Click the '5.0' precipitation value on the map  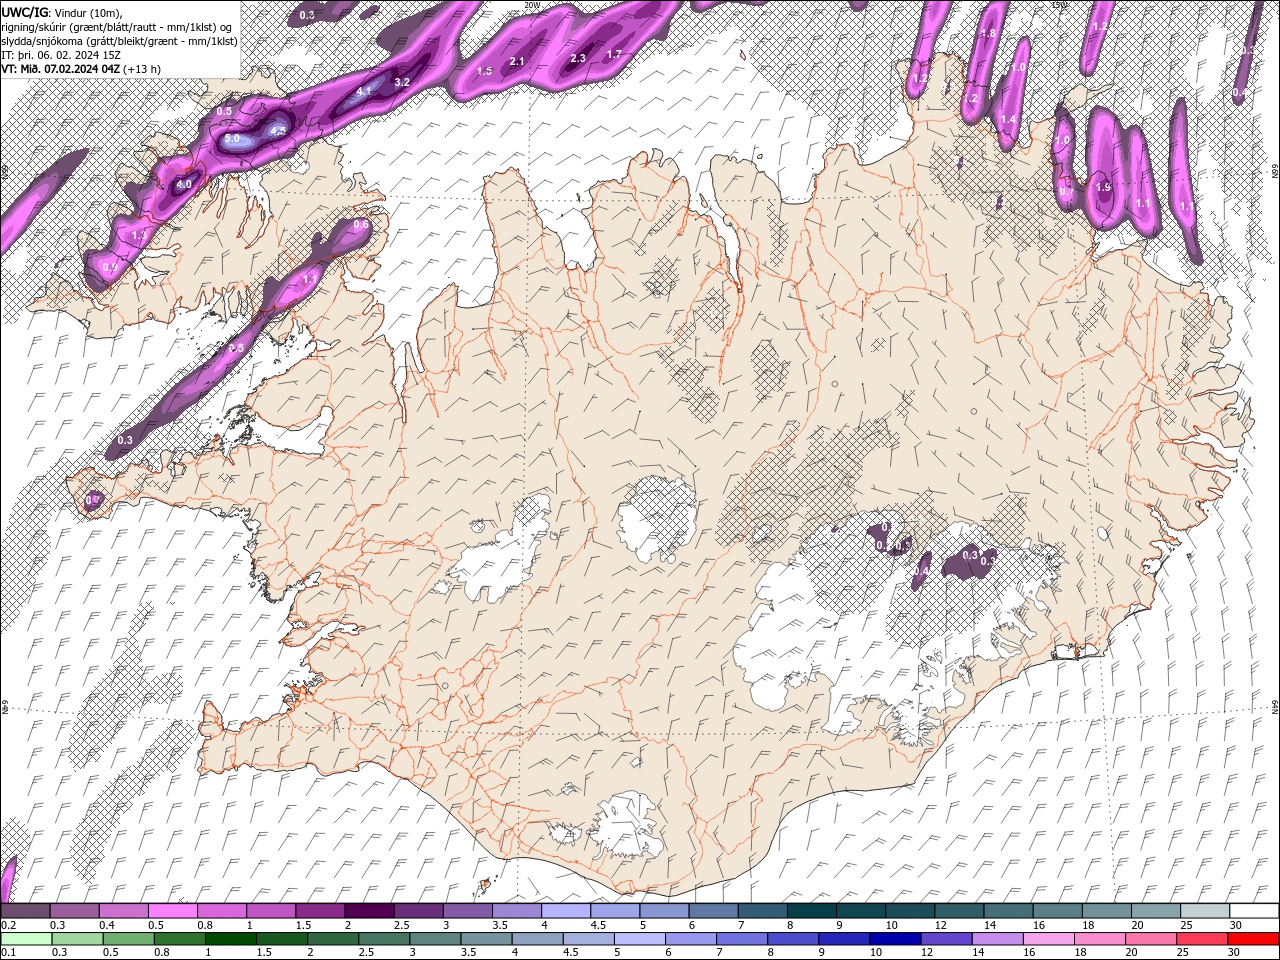coord(233,139)
